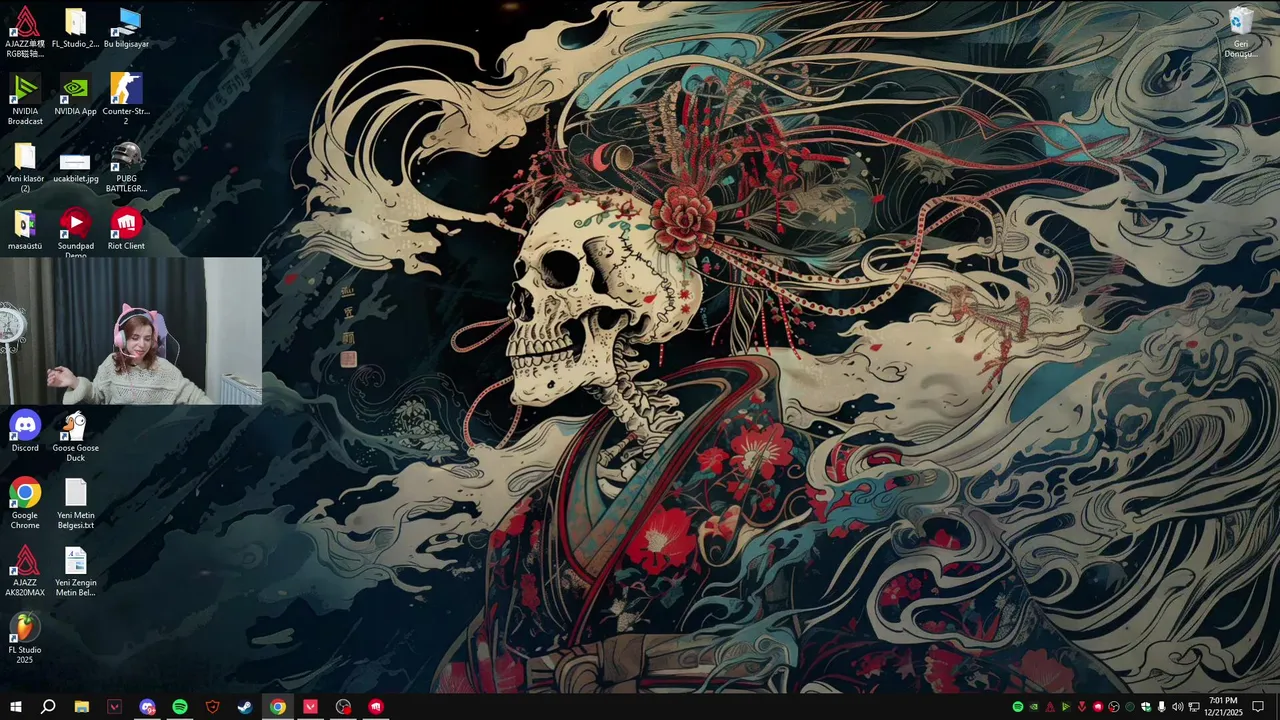Open the volume control in system tray
This screenshot has height=720, width=1280.
pos(1177,707)
